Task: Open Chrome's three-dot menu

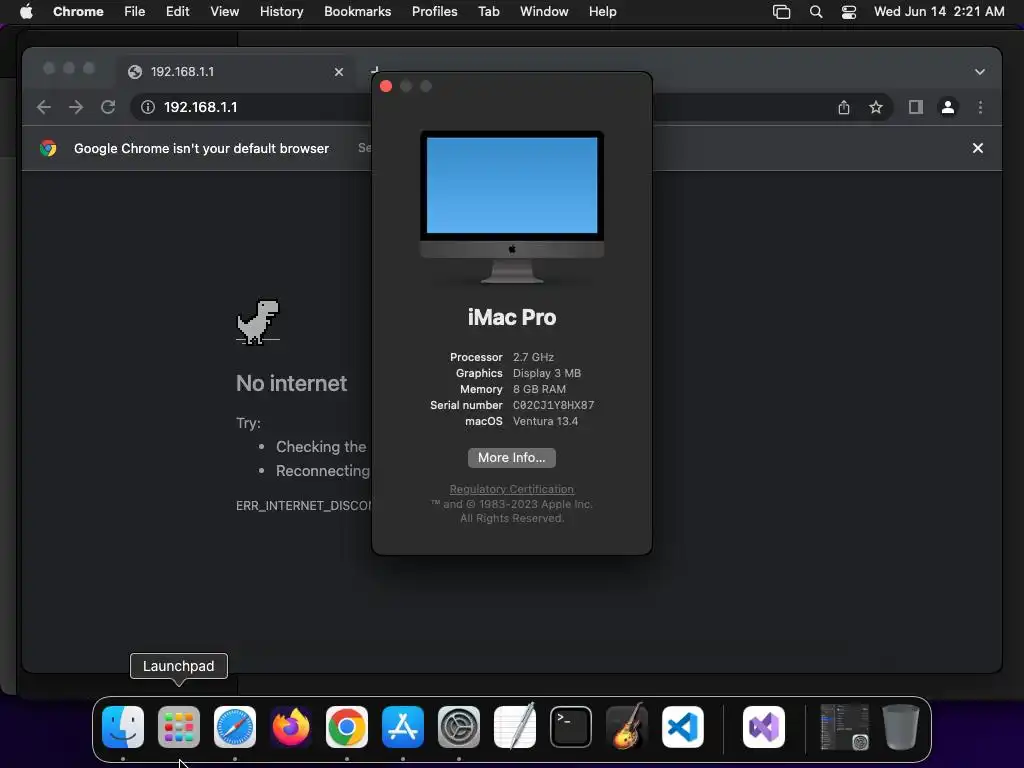Action: tap(980, 107)
